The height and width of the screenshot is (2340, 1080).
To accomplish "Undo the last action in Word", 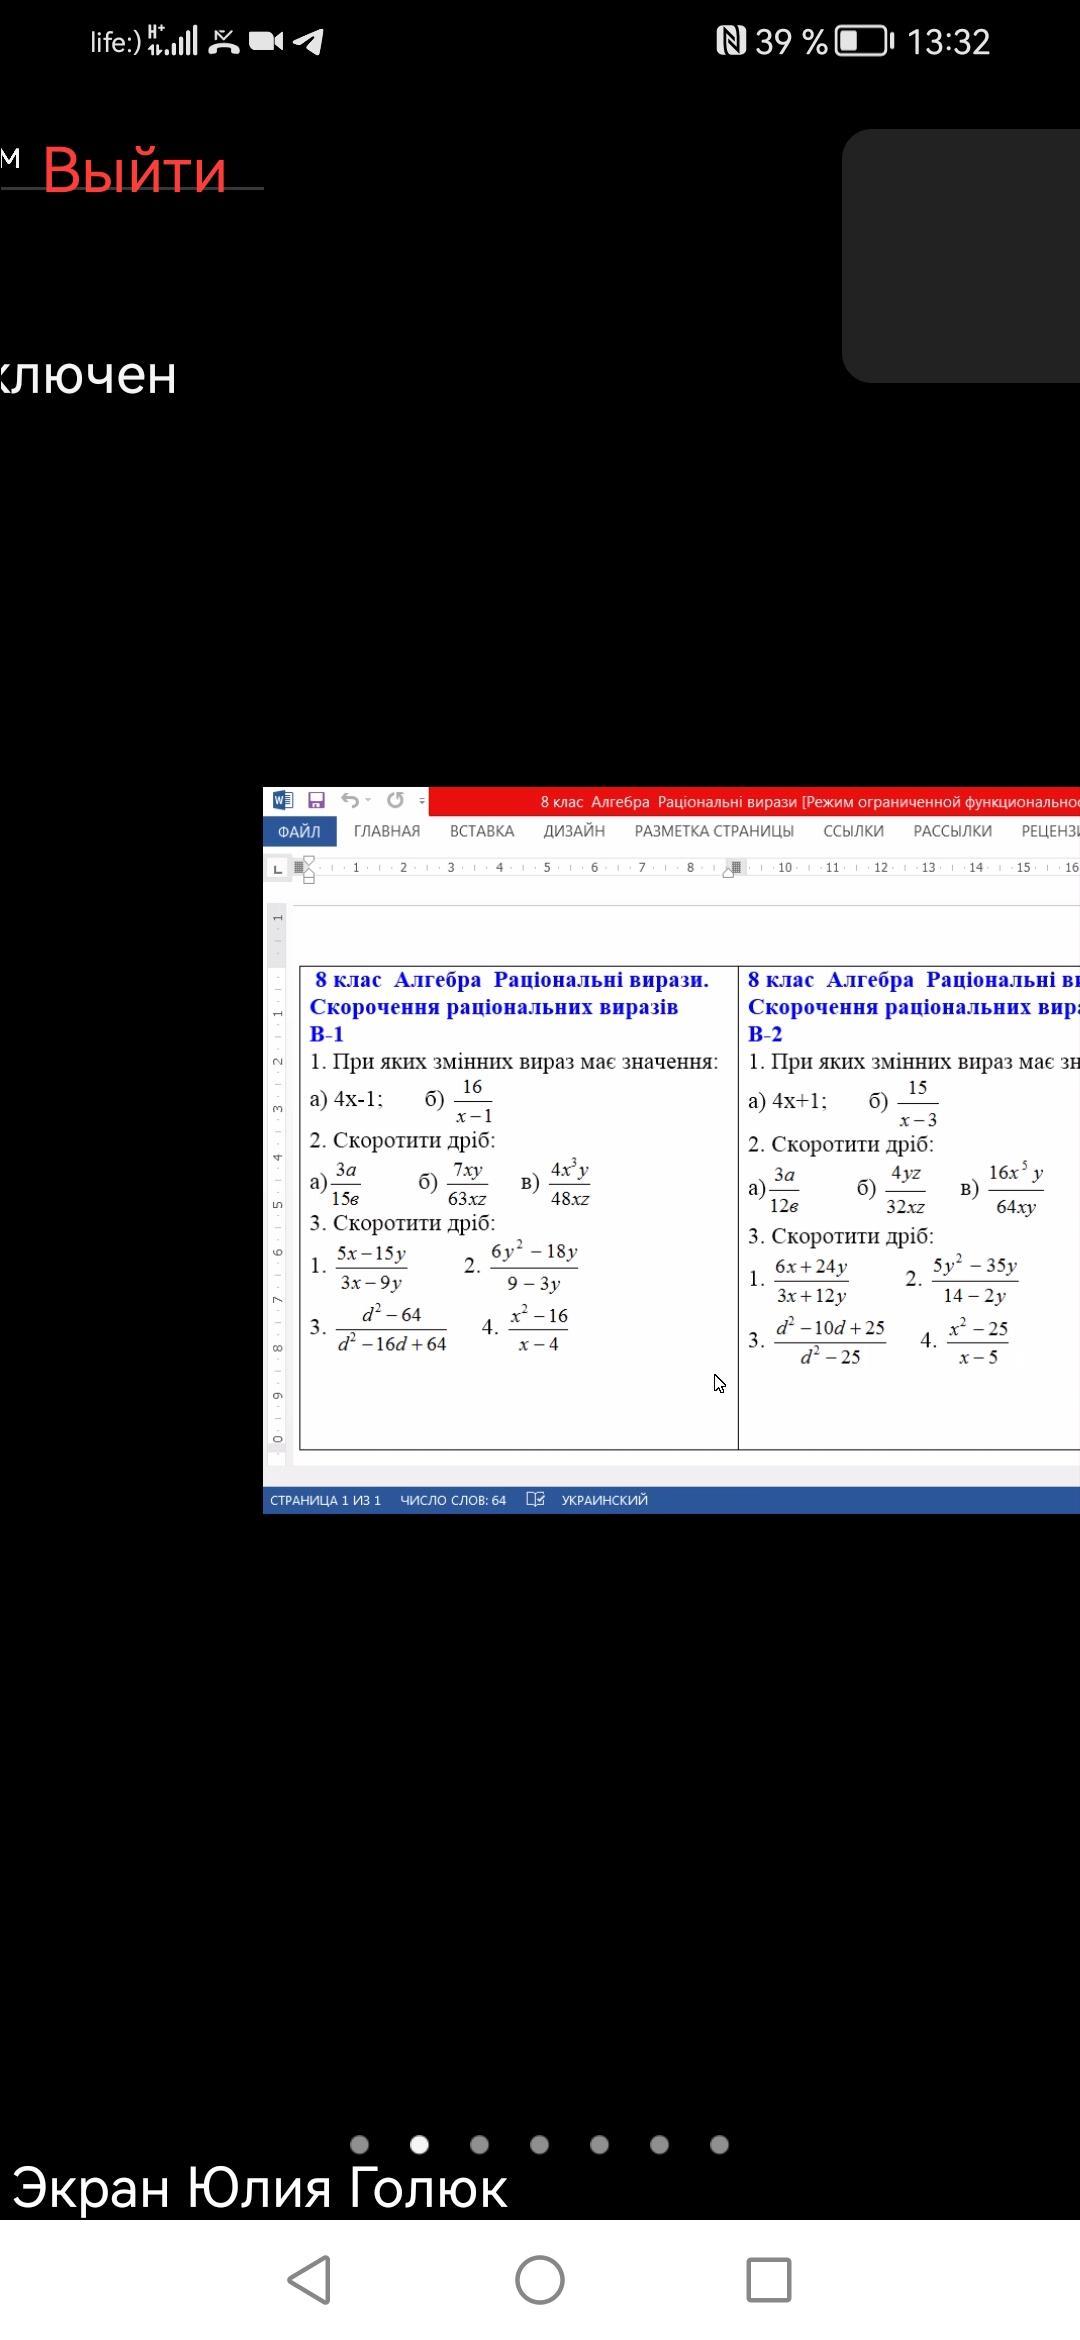I will pos(349,800).
